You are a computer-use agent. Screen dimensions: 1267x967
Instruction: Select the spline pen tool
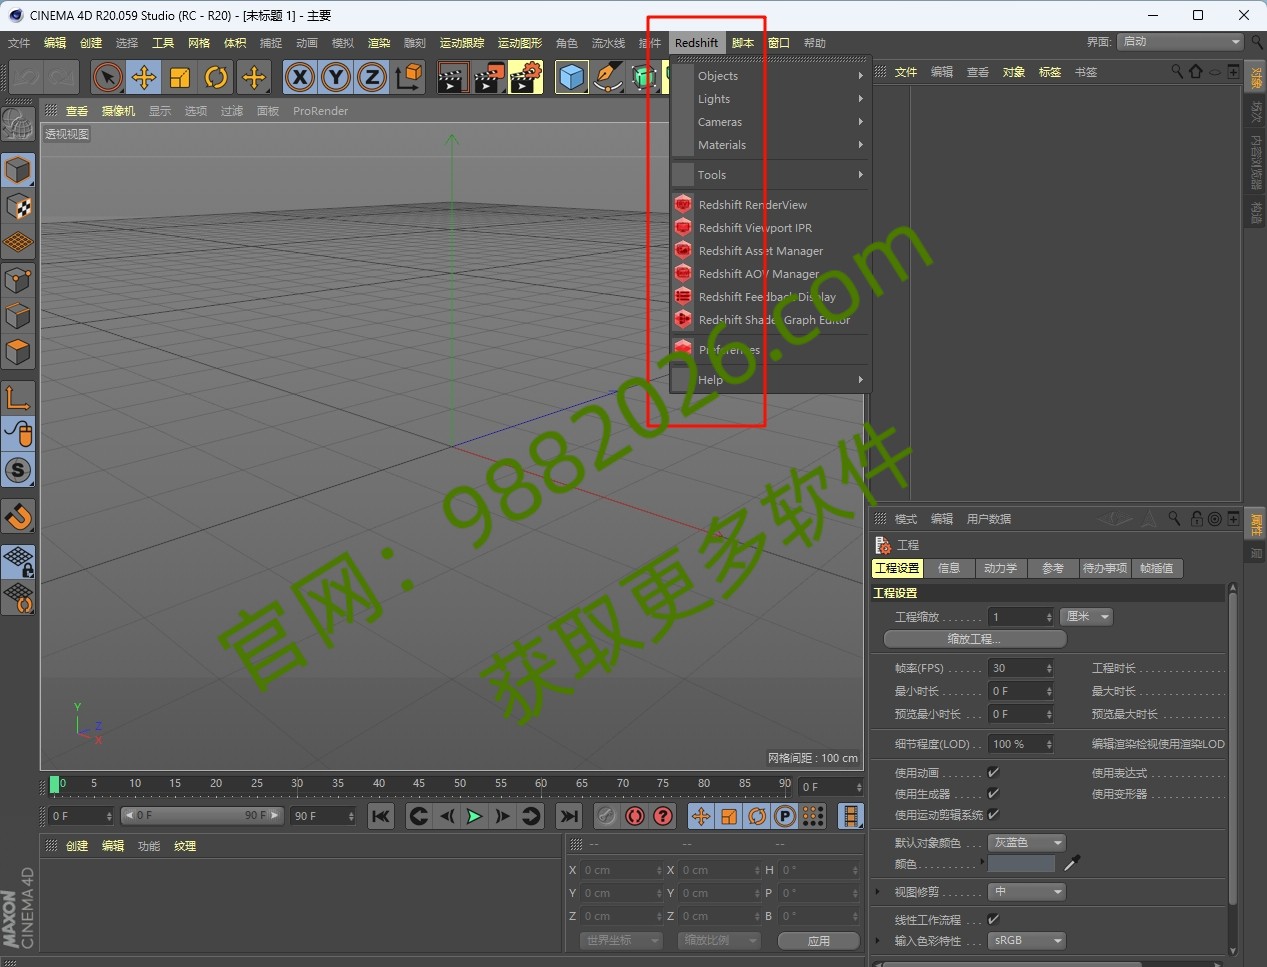[x=608, y=77]
